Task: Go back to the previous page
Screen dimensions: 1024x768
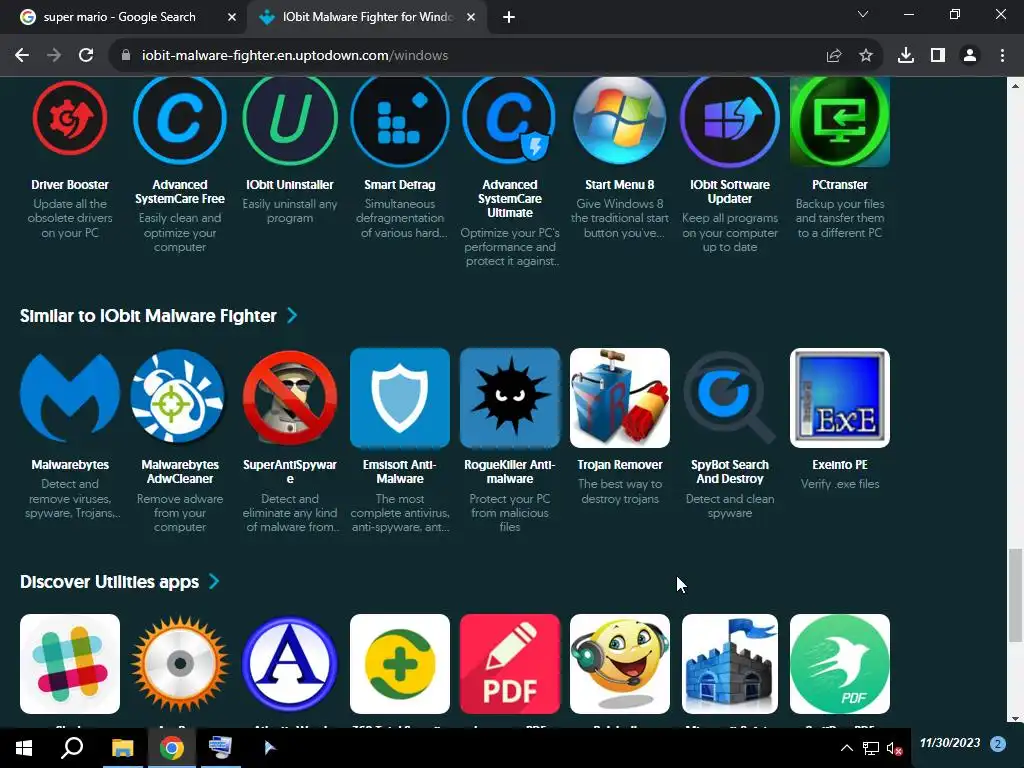Action: [22, 56]
